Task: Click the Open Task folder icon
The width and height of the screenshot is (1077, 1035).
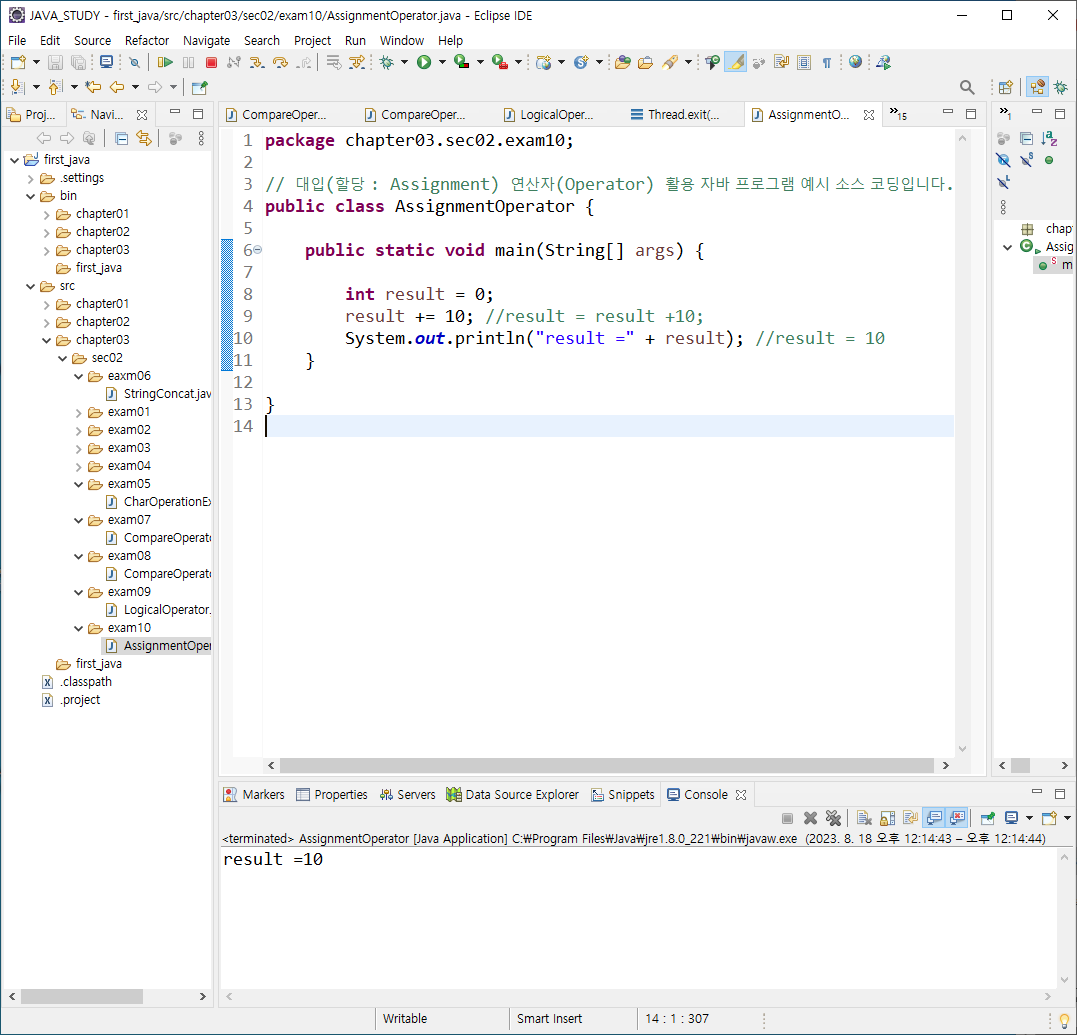Action: (646, 62)
